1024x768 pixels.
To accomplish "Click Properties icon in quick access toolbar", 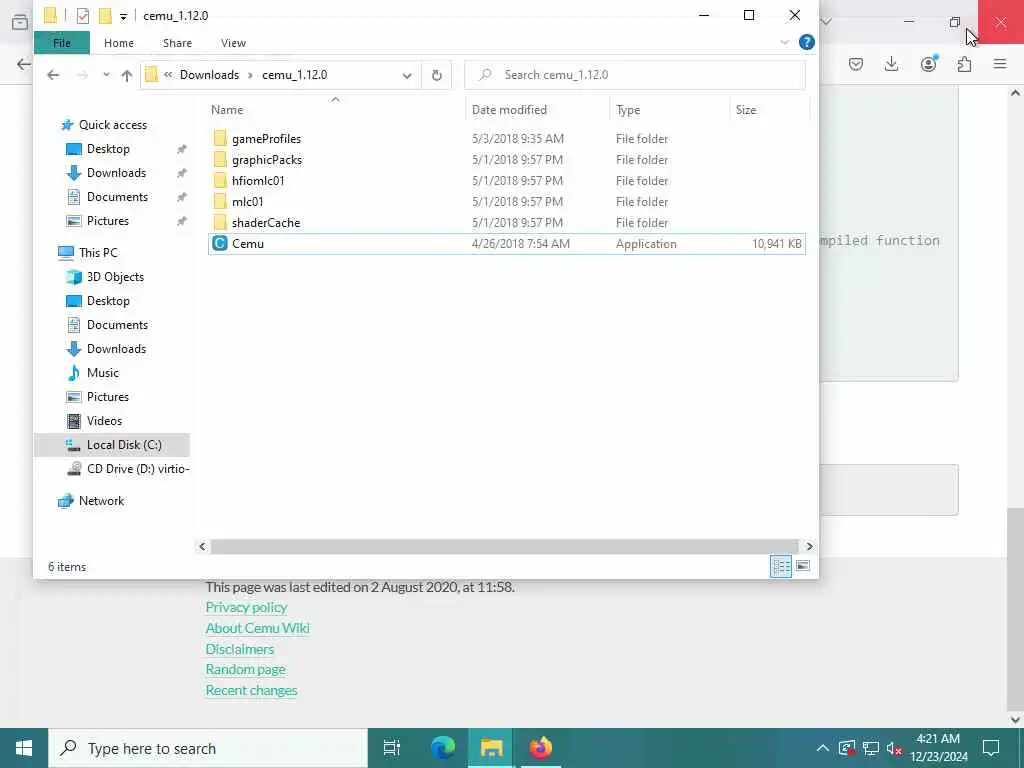I will pos(82,16).
